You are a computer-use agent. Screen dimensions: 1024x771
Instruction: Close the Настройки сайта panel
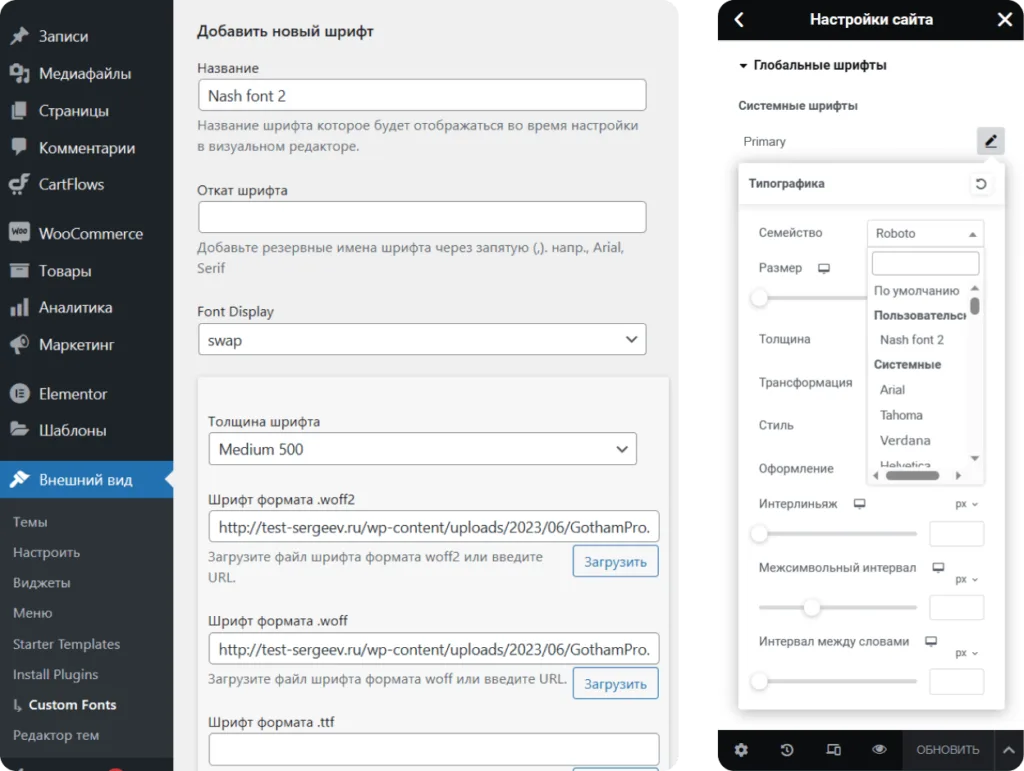(x=1005, y=20)
